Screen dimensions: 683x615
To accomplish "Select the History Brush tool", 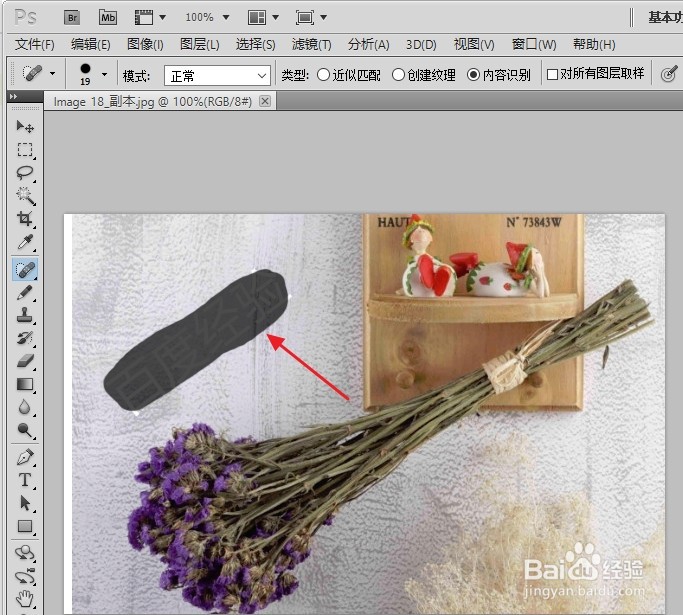I will (x=25, y=338).
